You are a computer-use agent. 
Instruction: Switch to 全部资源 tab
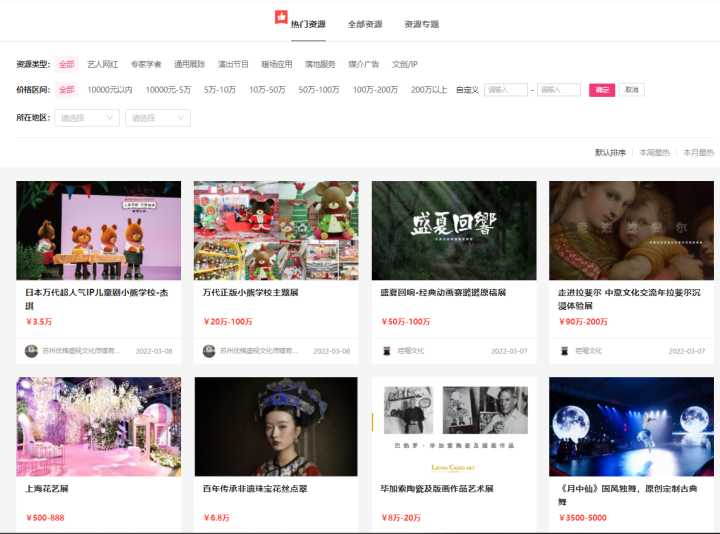coord(365,24)
